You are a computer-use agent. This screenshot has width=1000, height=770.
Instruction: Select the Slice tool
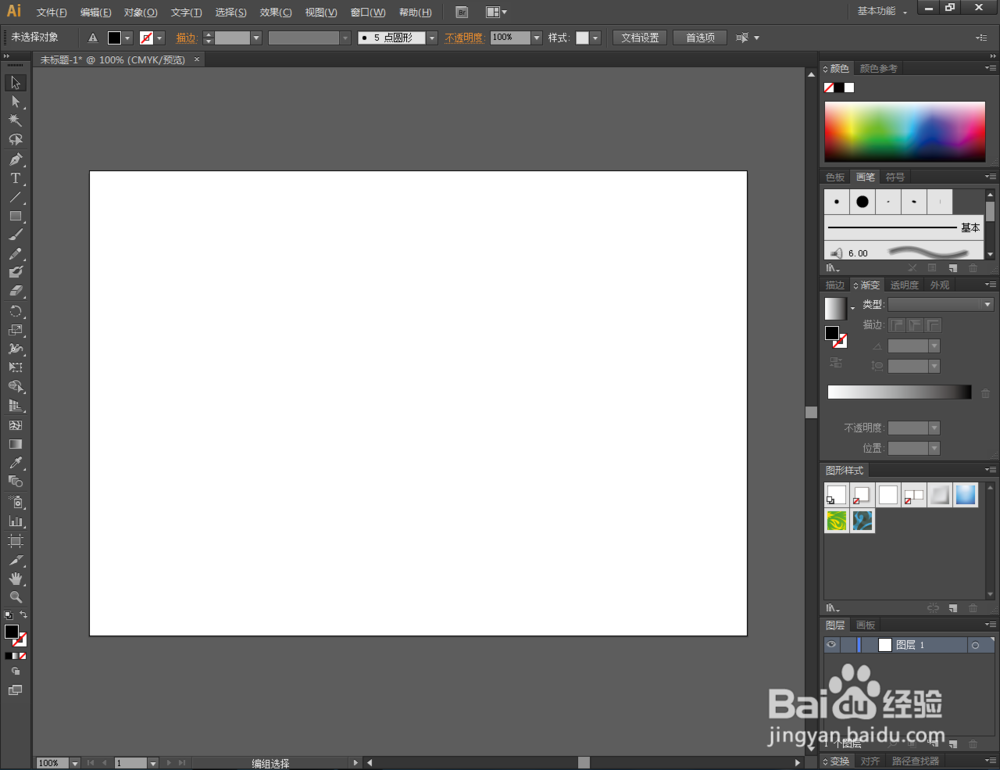click(15, 561)
